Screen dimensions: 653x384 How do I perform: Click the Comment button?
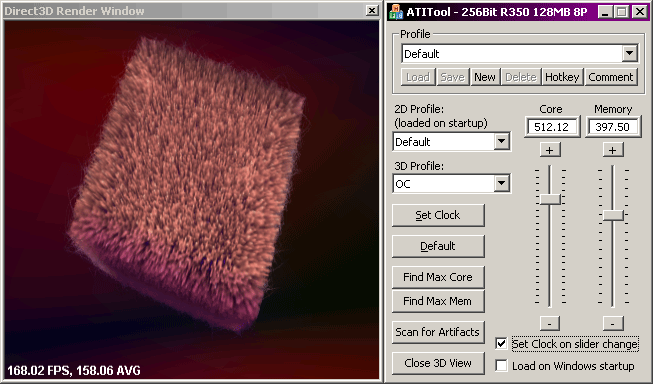[x=611, y=77]
